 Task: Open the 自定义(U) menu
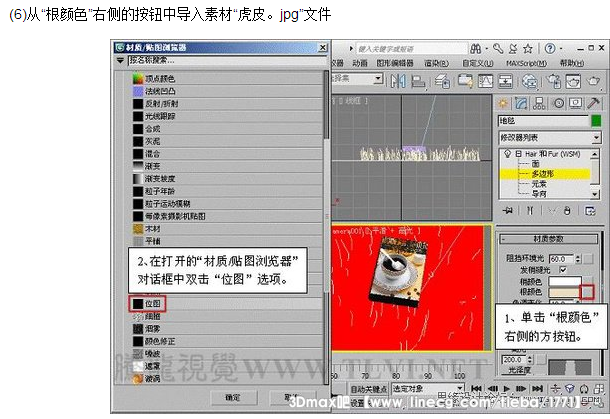(x=477, y=63)
